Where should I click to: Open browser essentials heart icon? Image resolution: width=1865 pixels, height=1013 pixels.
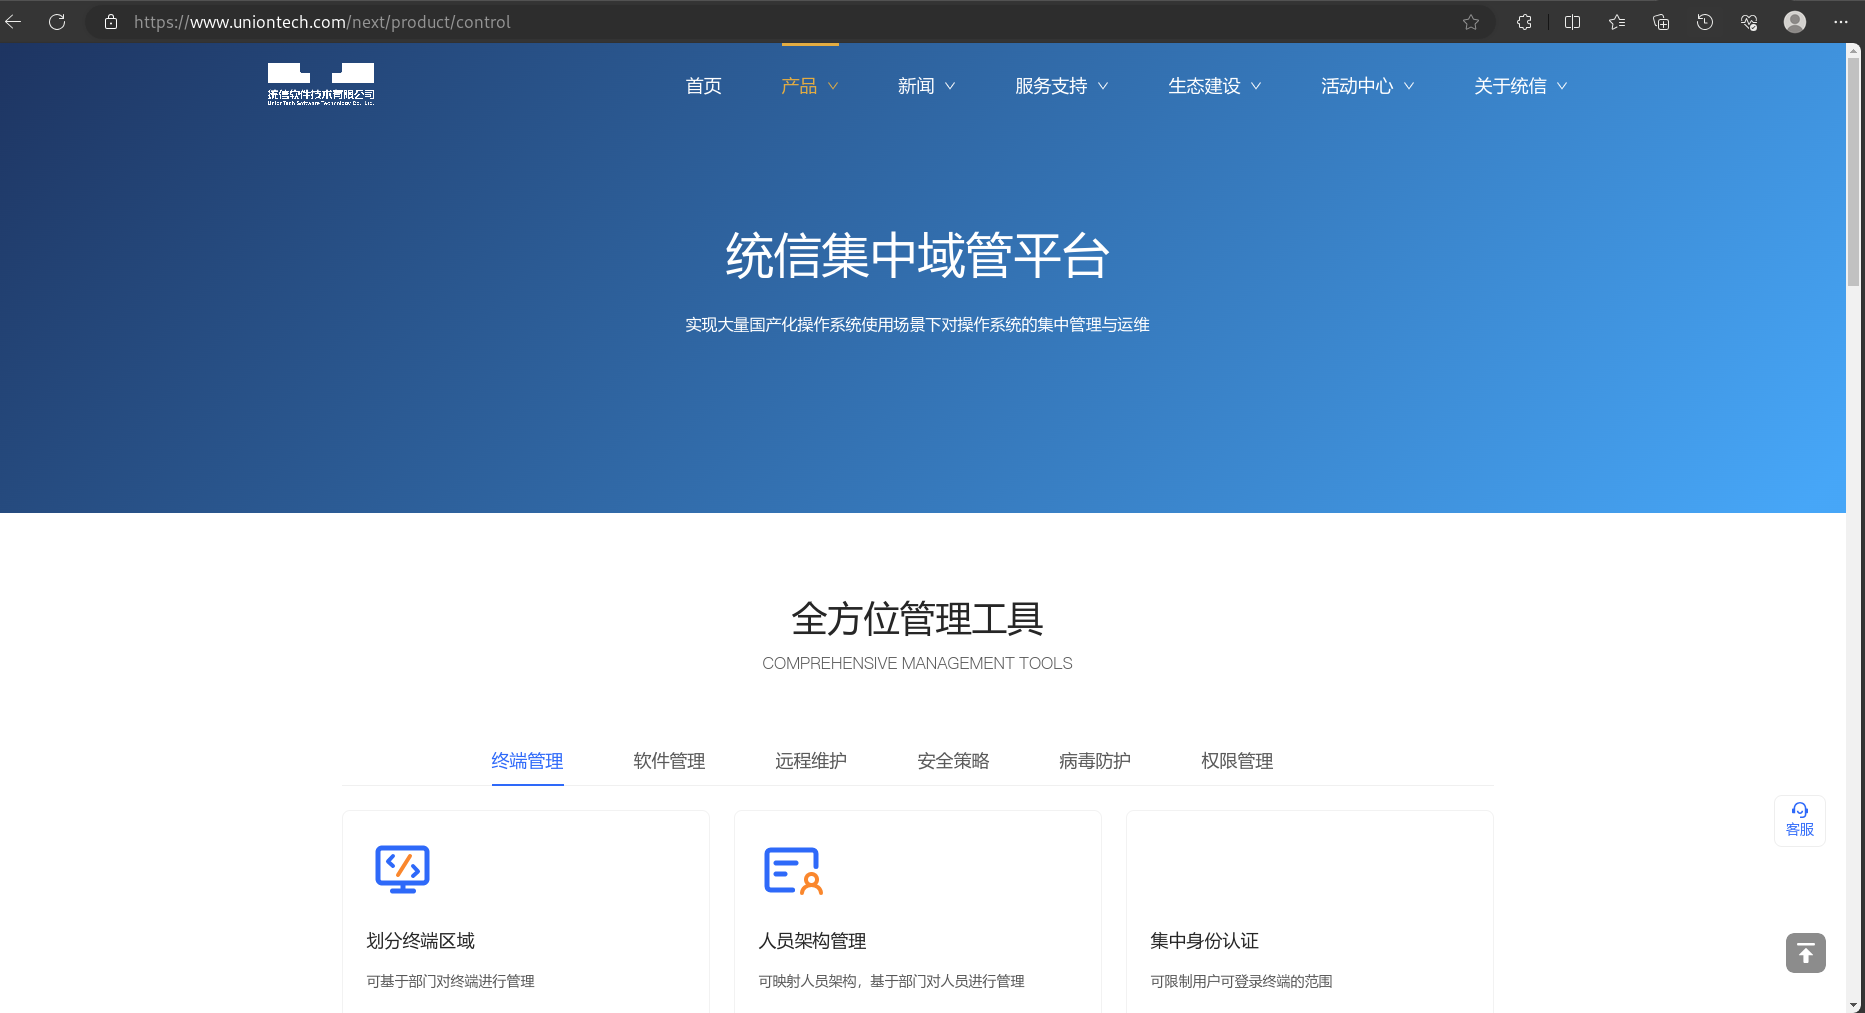click(x=1749, y=22)
